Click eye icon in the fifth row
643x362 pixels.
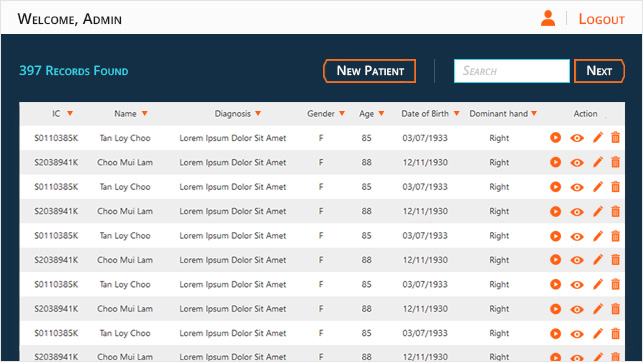click(x=577, y=237)
